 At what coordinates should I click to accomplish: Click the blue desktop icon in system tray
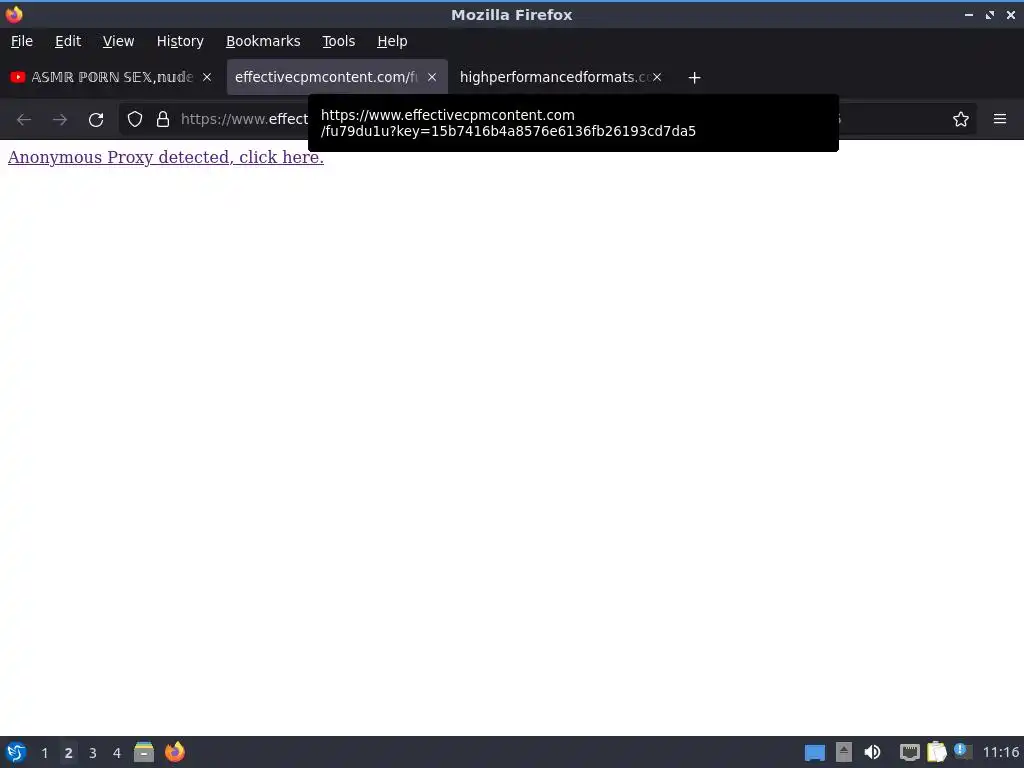(814, 753)
